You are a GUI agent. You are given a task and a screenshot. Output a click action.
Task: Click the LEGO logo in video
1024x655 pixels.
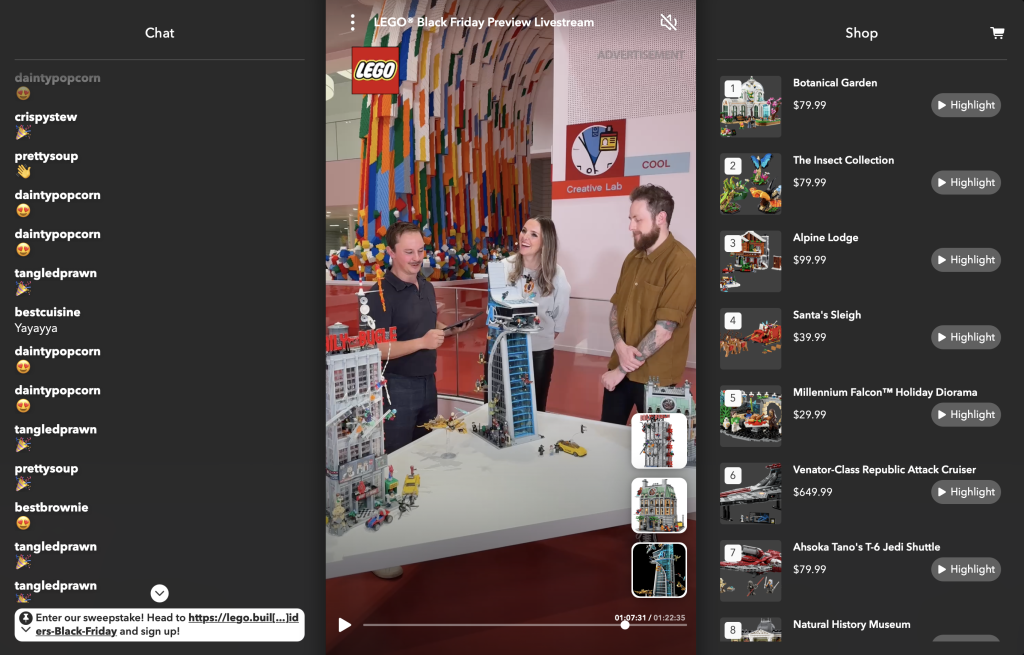click(375, 70)
